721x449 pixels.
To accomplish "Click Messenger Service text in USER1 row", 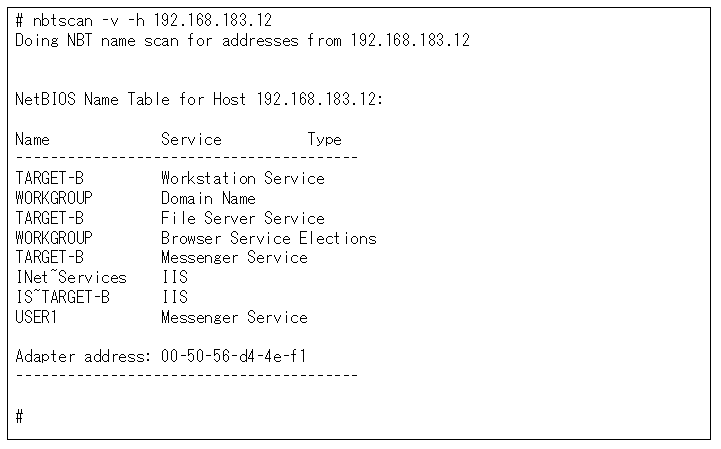I will (235, 317).
